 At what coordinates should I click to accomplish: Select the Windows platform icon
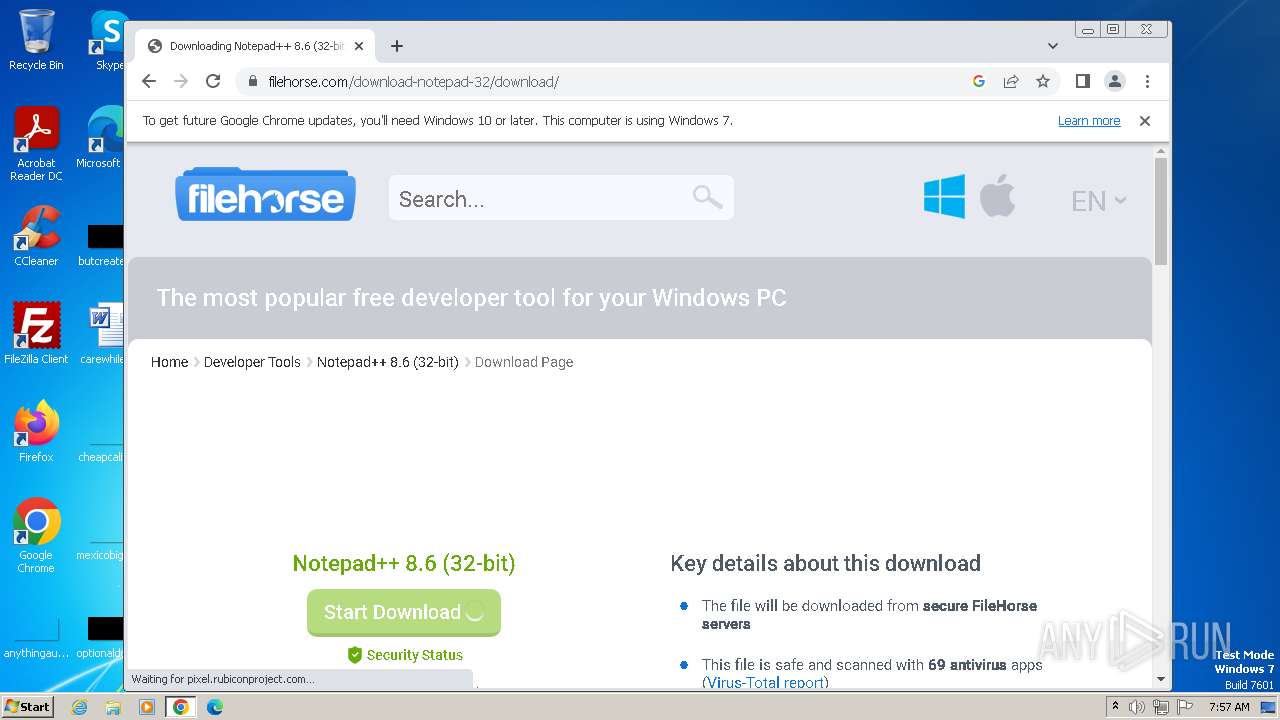pos(944,196)
